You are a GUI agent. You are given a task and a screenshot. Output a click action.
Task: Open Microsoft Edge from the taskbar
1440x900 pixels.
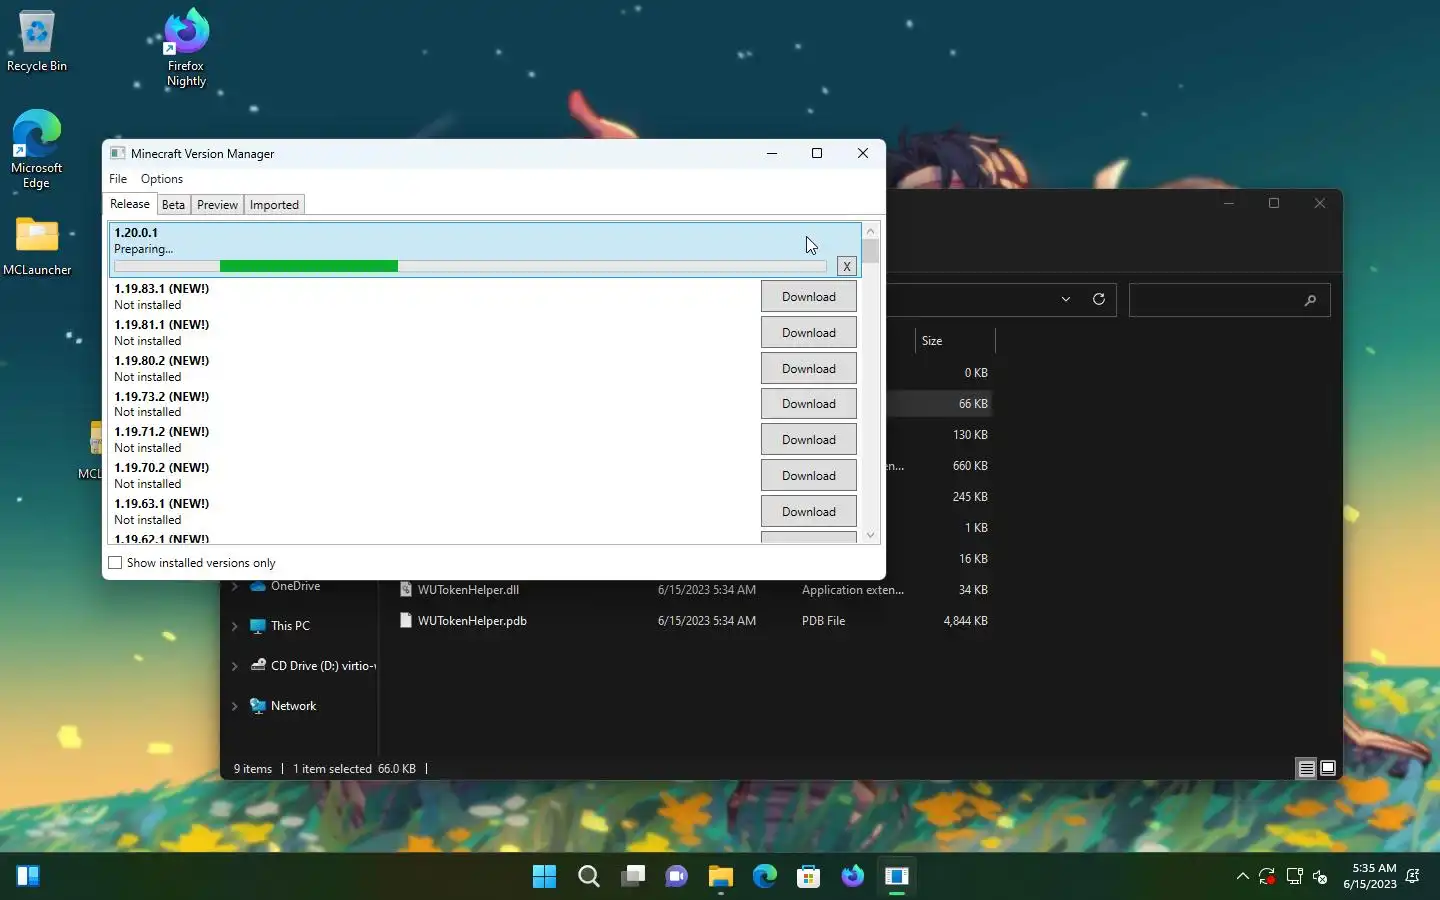[765, 877]
